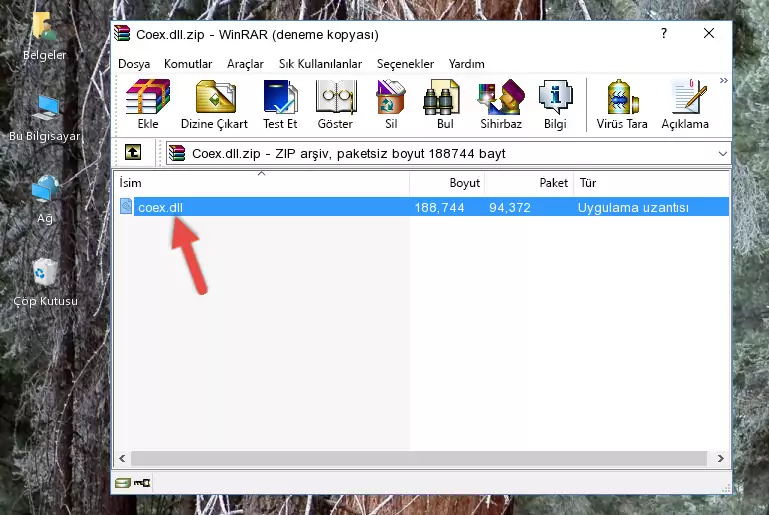Open the Seçenekler menu
Viewport: 769px width, 515px height.
(405, 64)
